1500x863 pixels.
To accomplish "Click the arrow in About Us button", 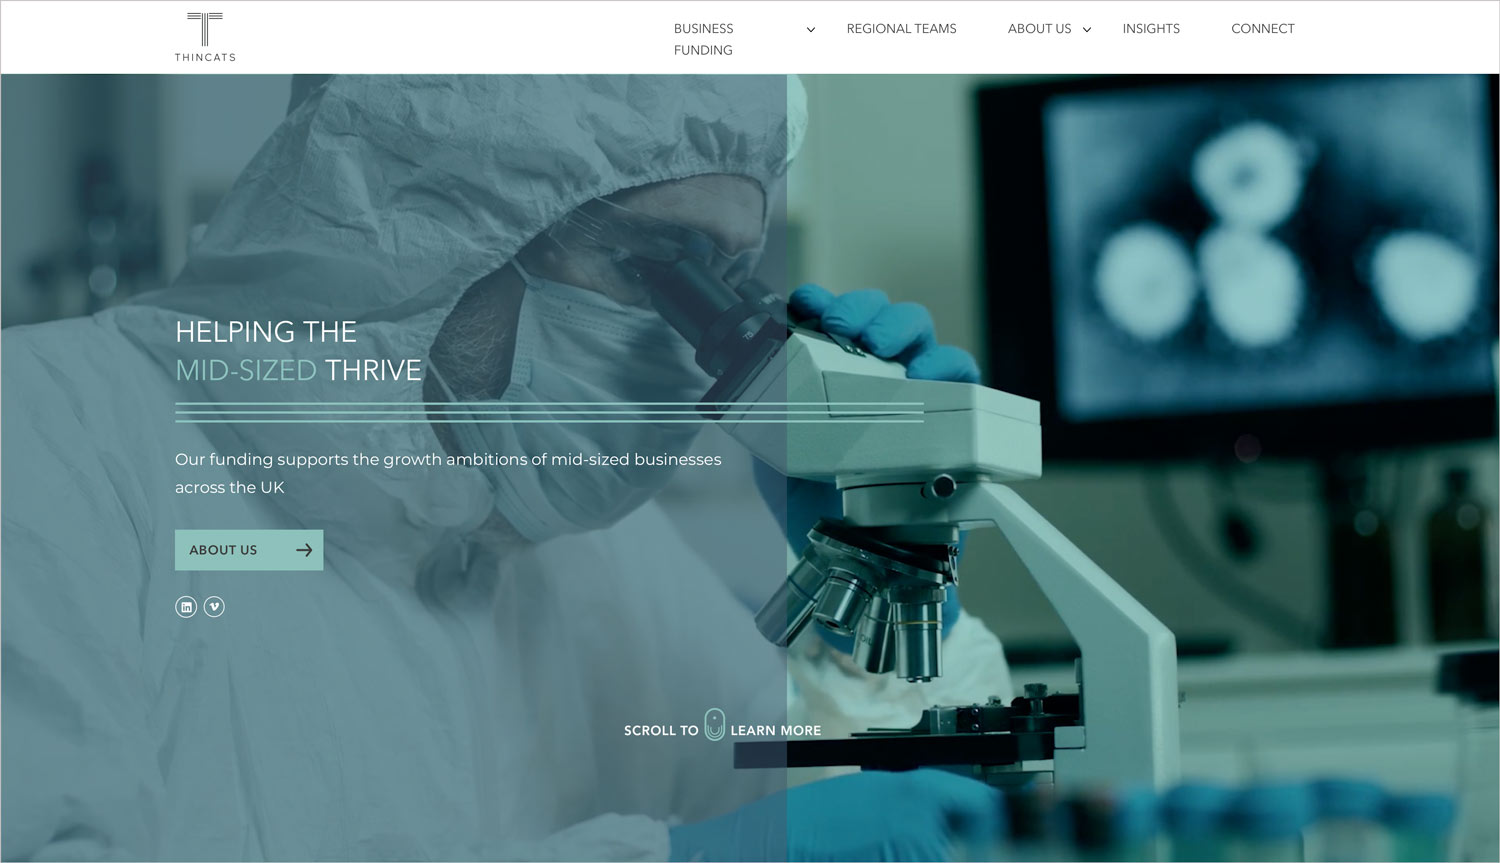I will coord(304,550).
